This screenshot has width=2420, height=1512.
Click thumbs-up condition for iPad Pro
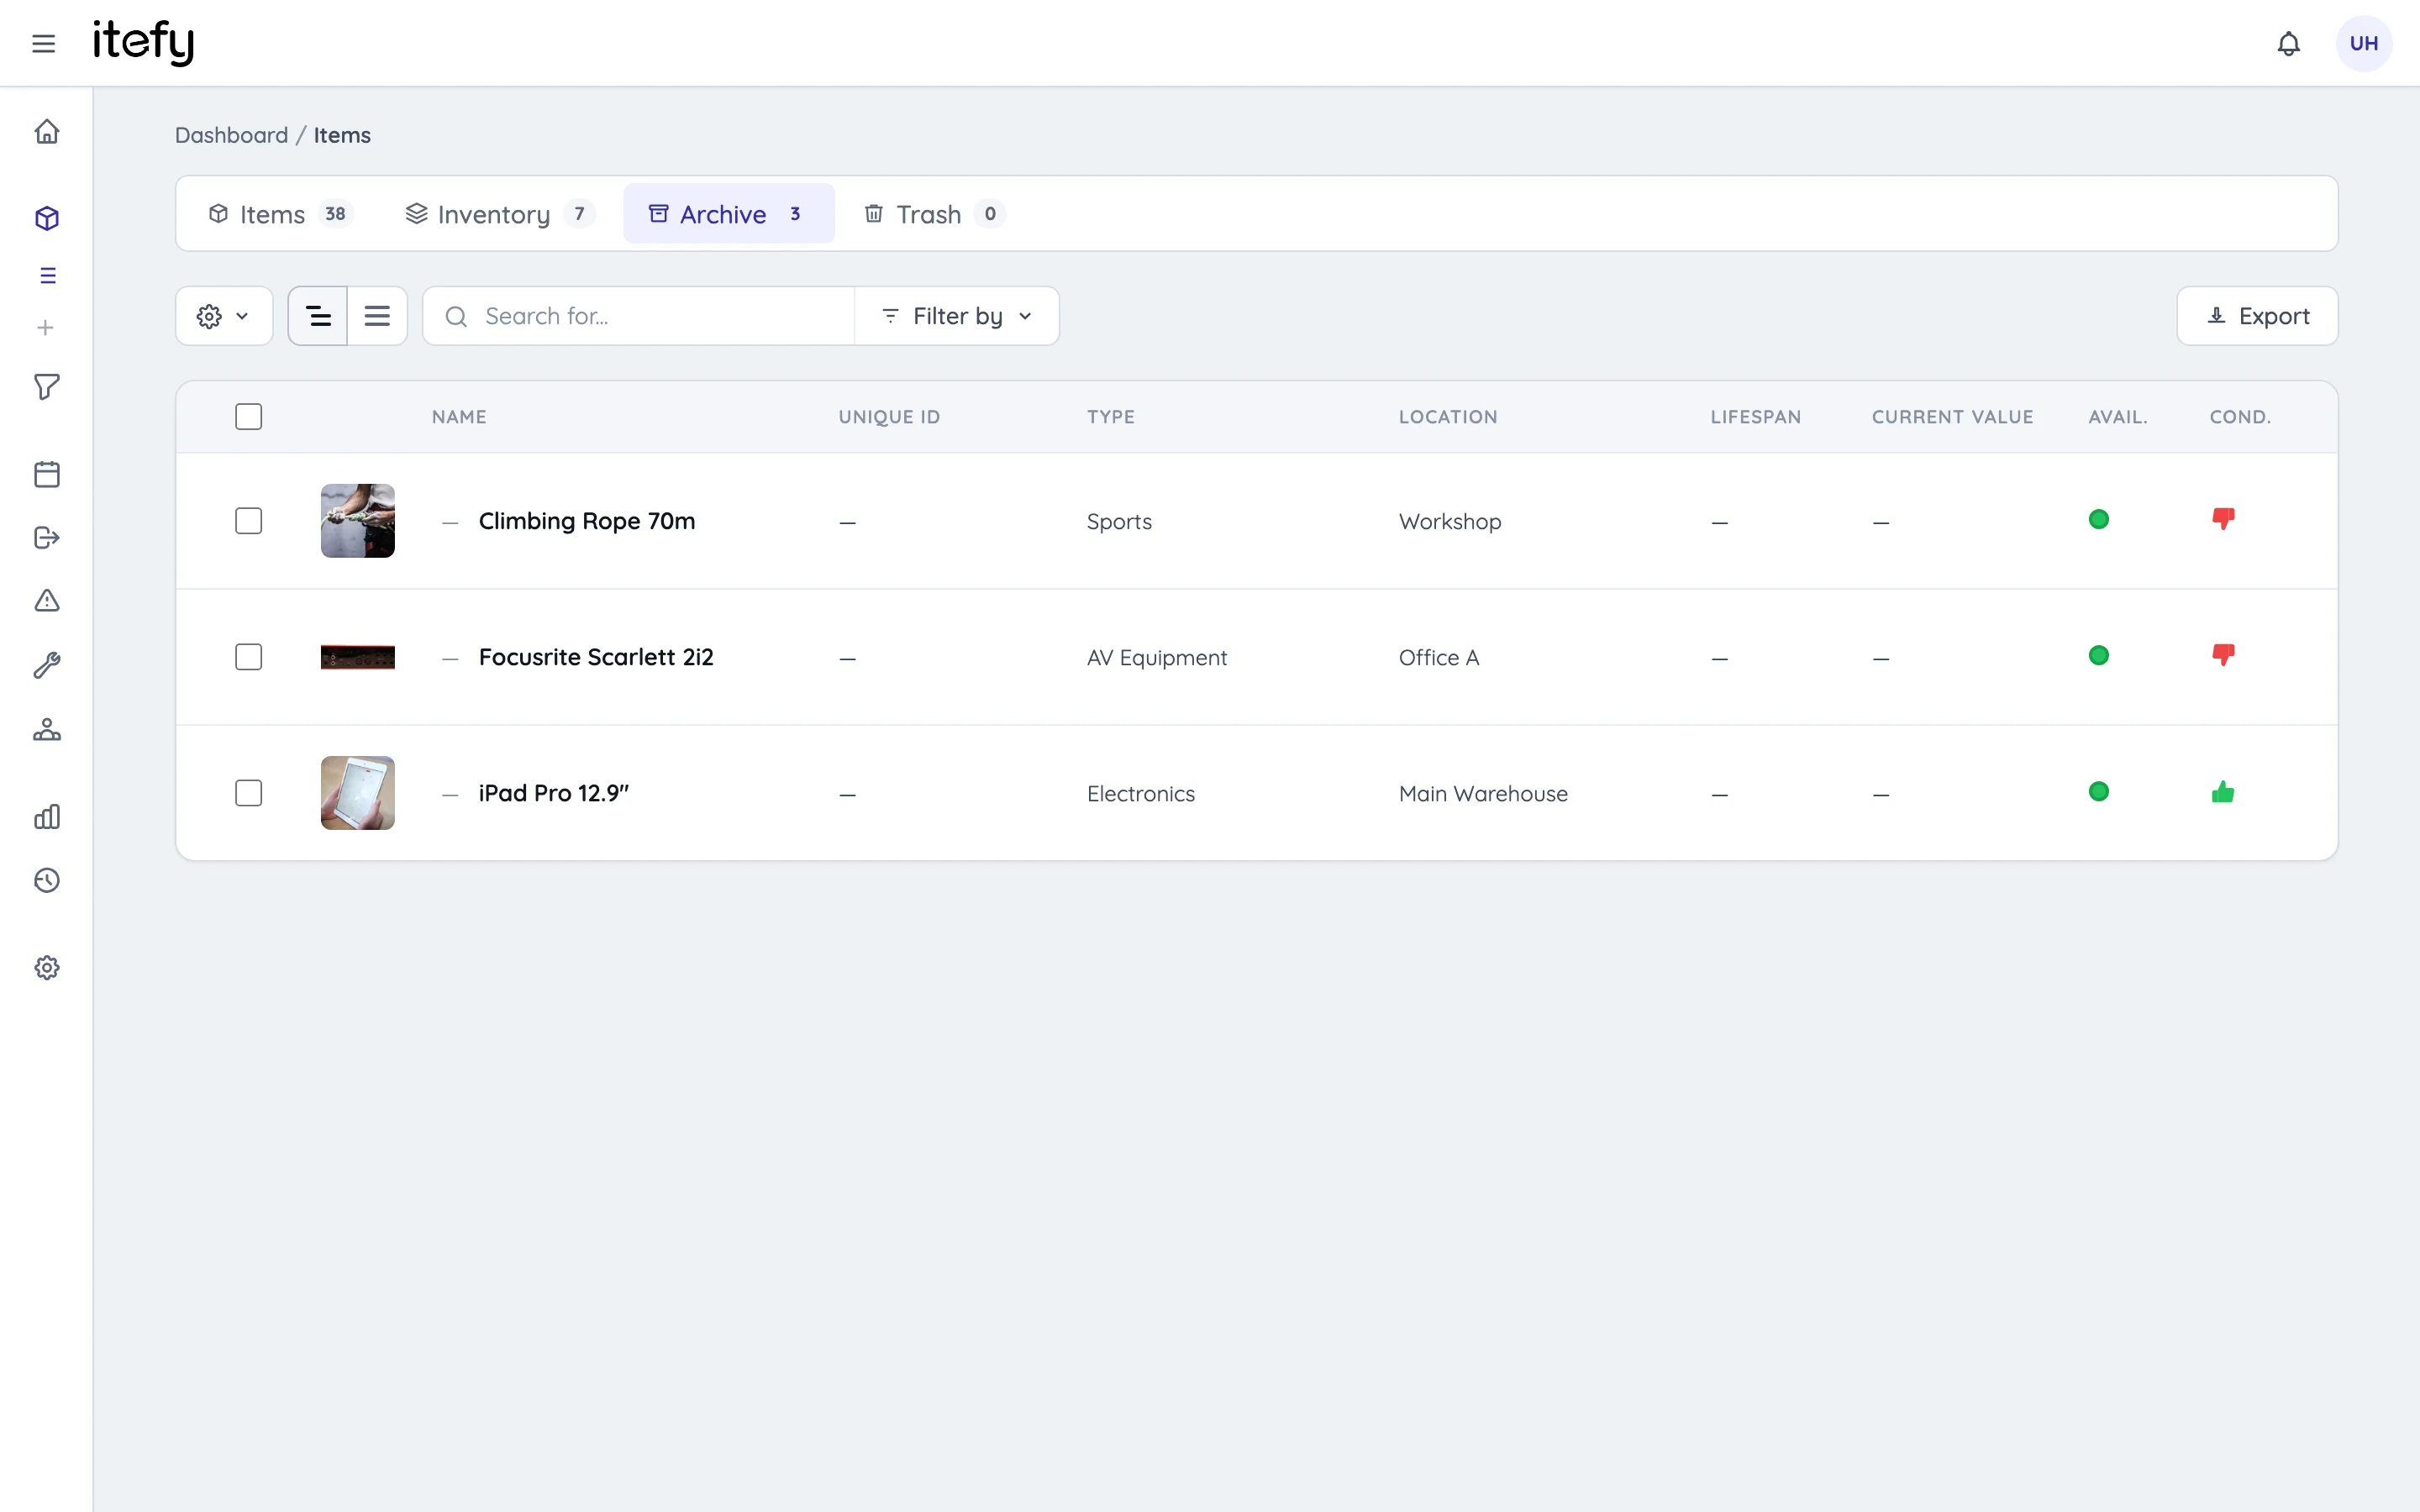click(2223, 792)
